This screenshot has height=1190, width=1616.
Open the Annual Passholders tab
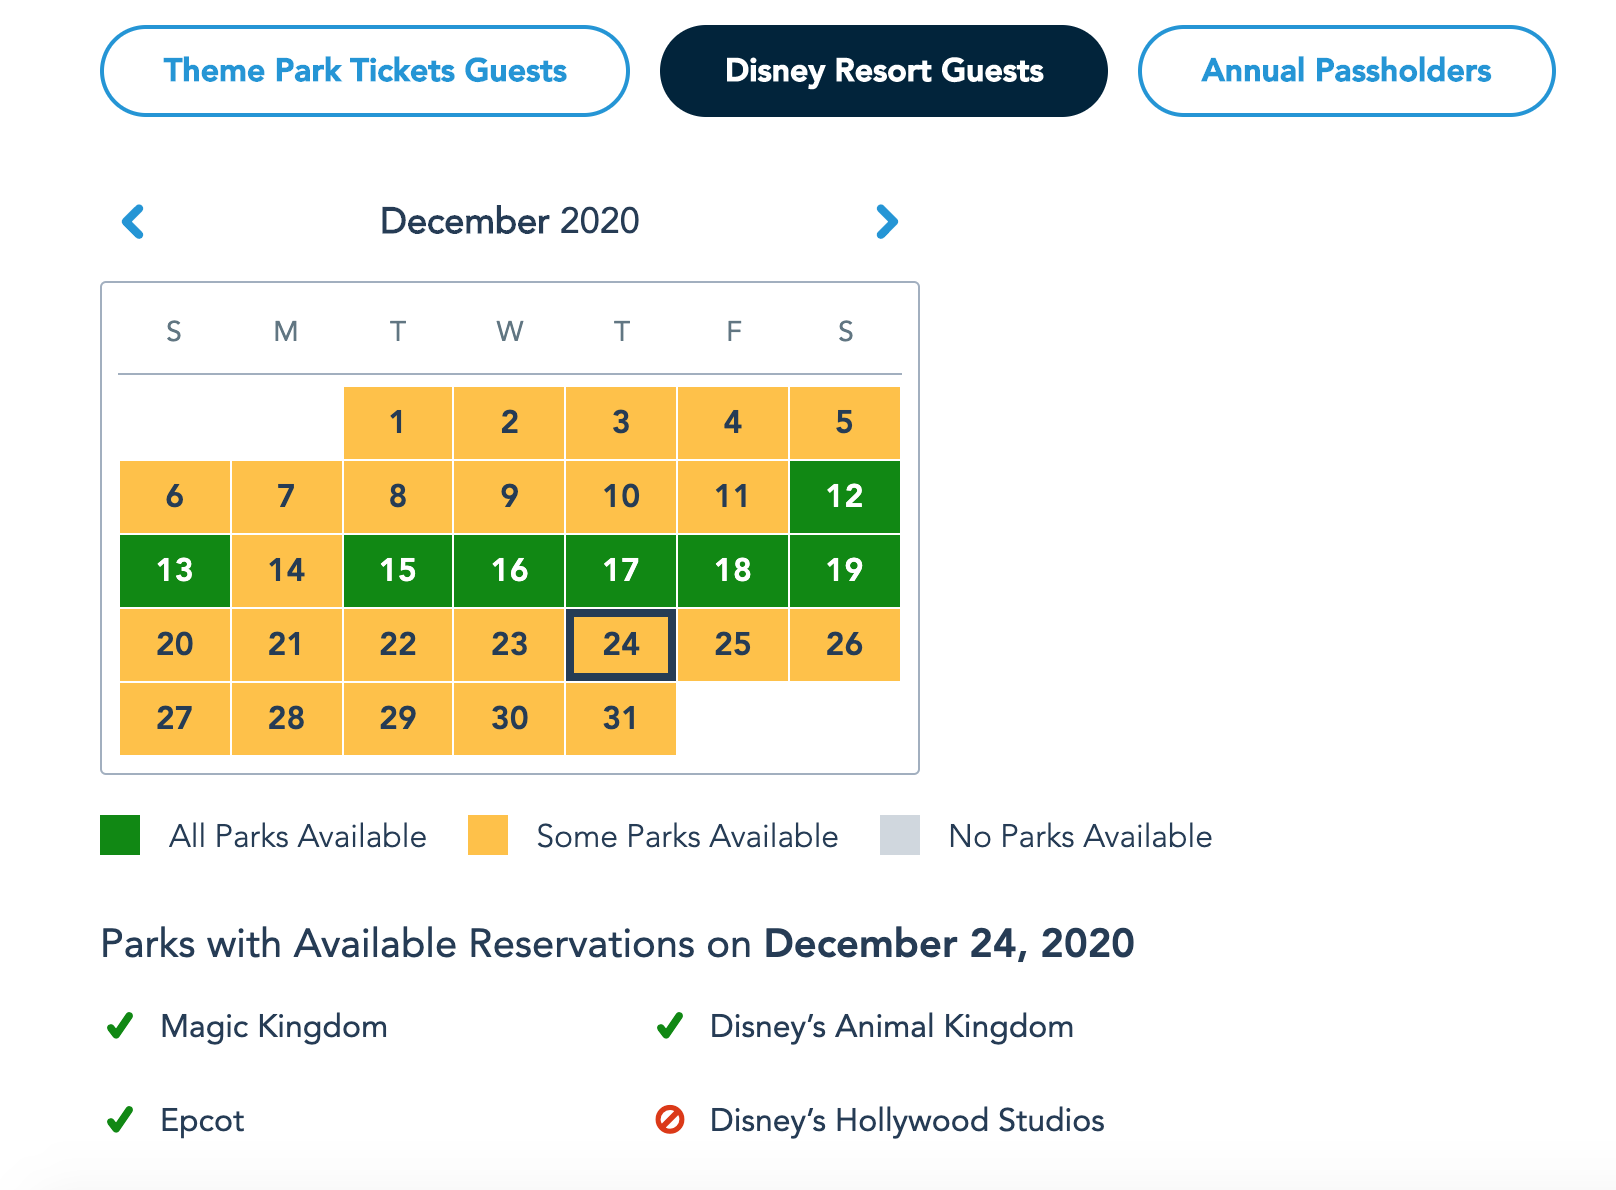[1346, 71]
